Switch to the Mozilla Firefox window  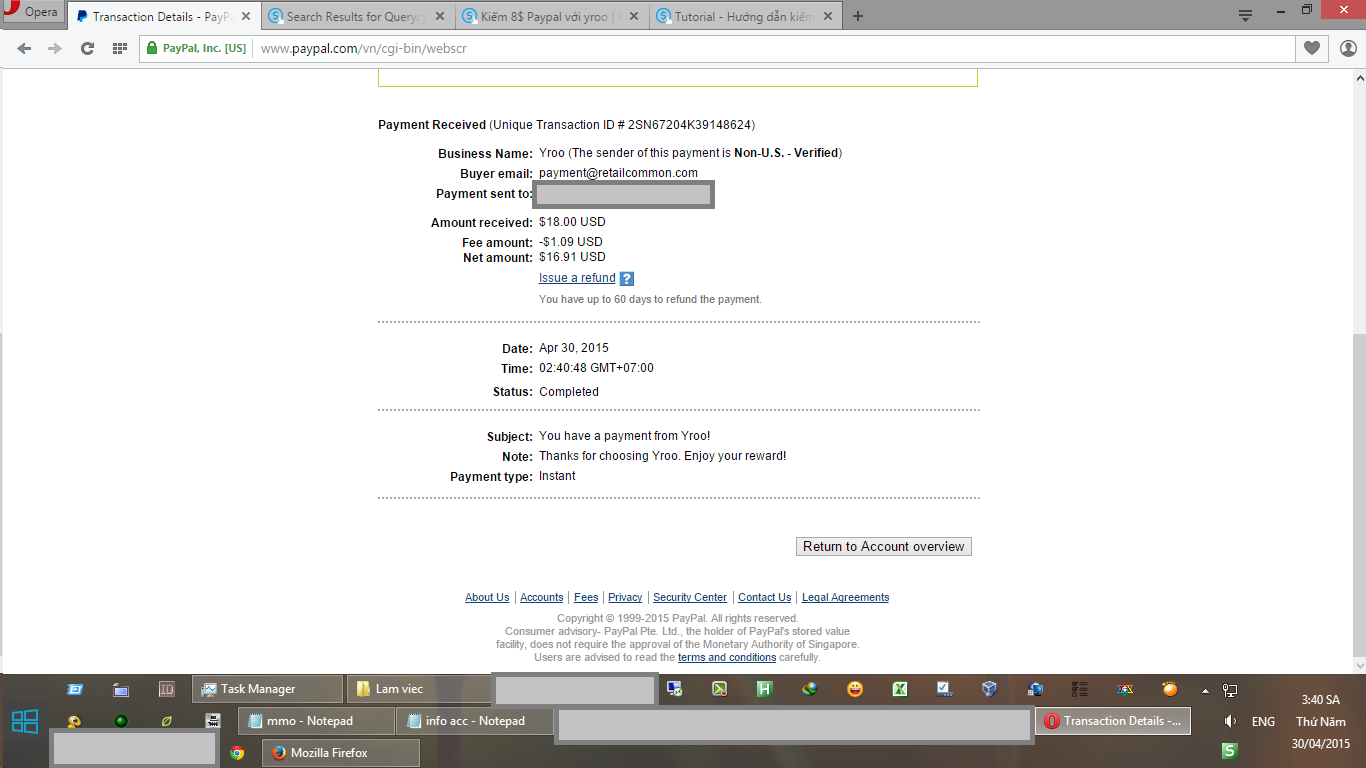[x=340, y=753]
